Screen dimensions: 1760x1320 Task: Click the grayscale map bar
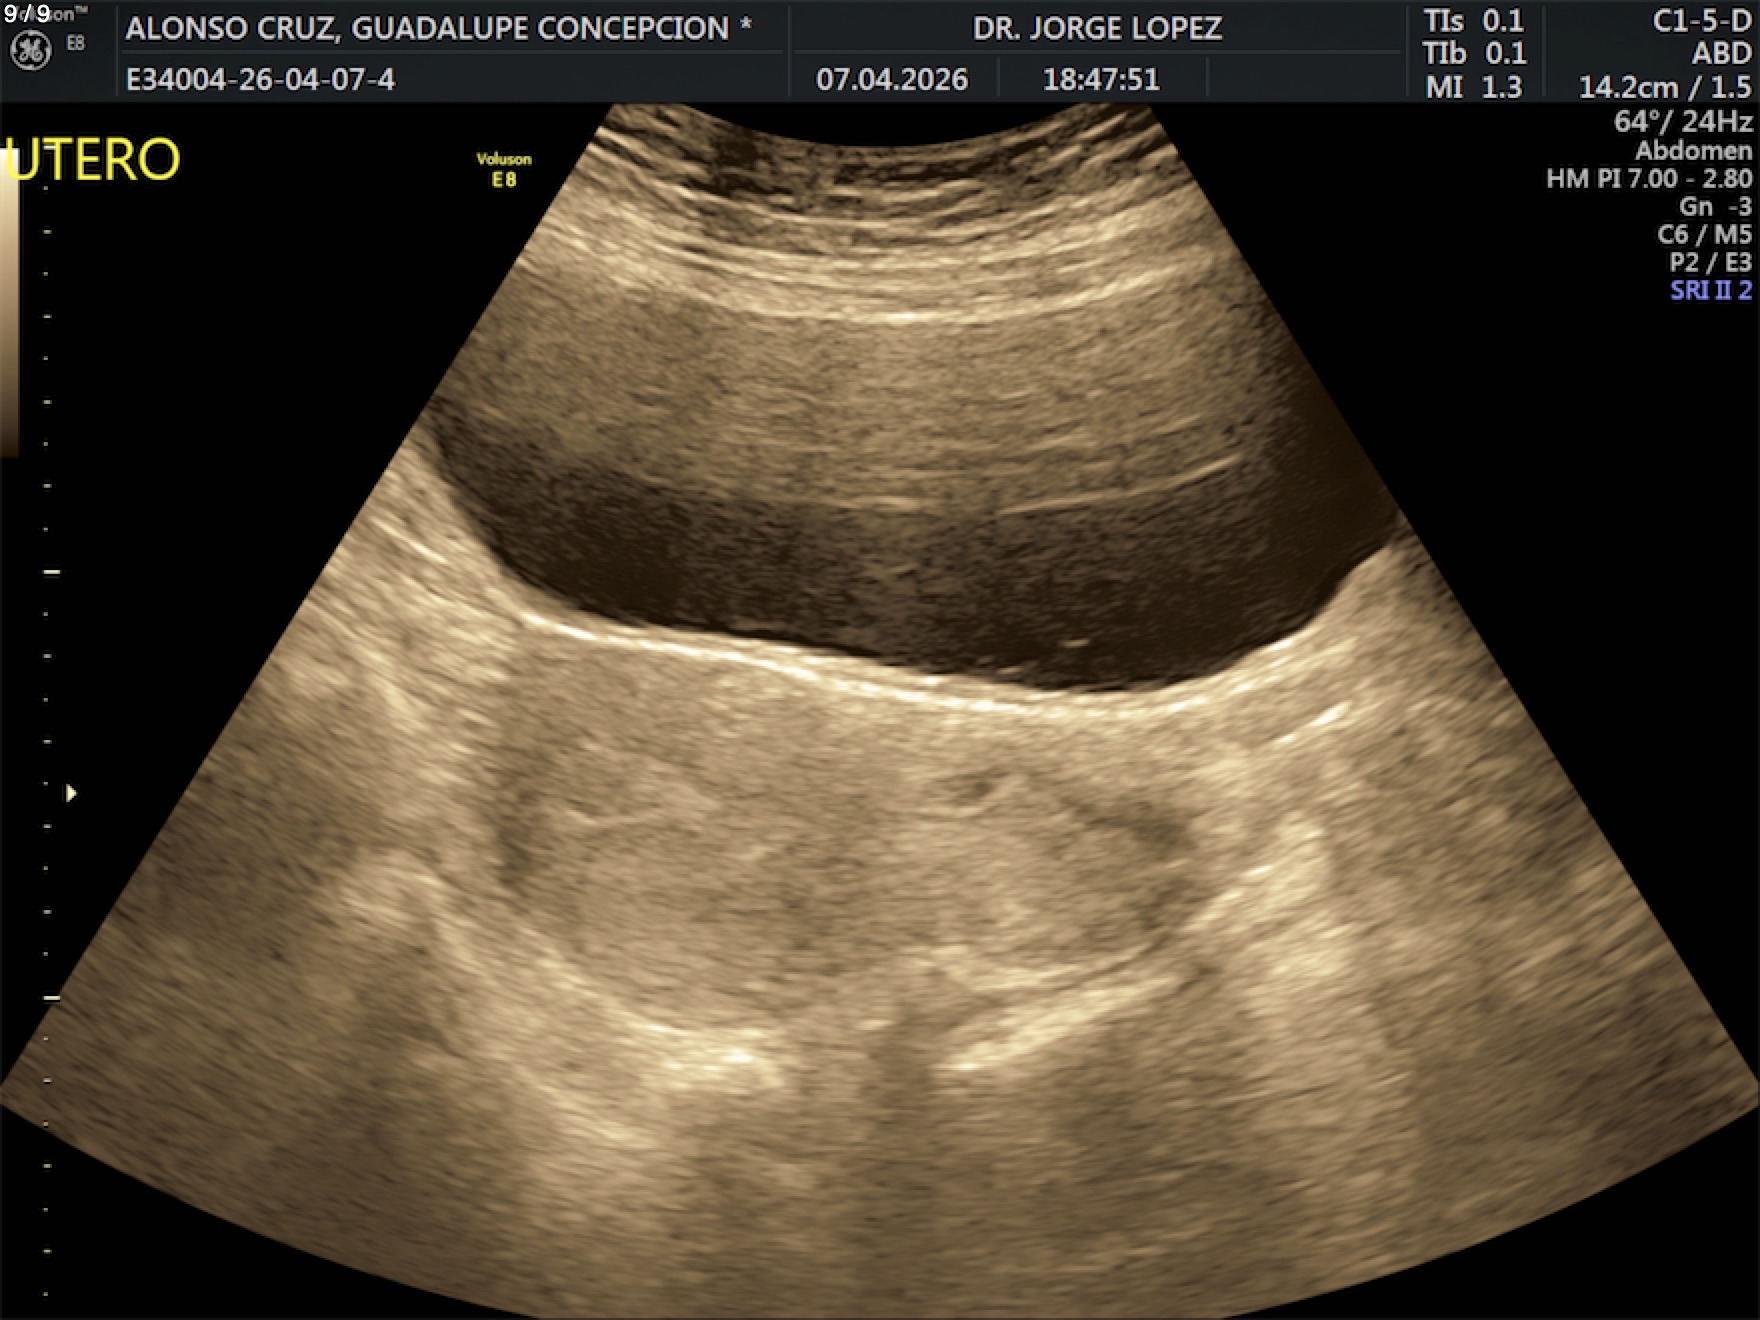point(9,310)
